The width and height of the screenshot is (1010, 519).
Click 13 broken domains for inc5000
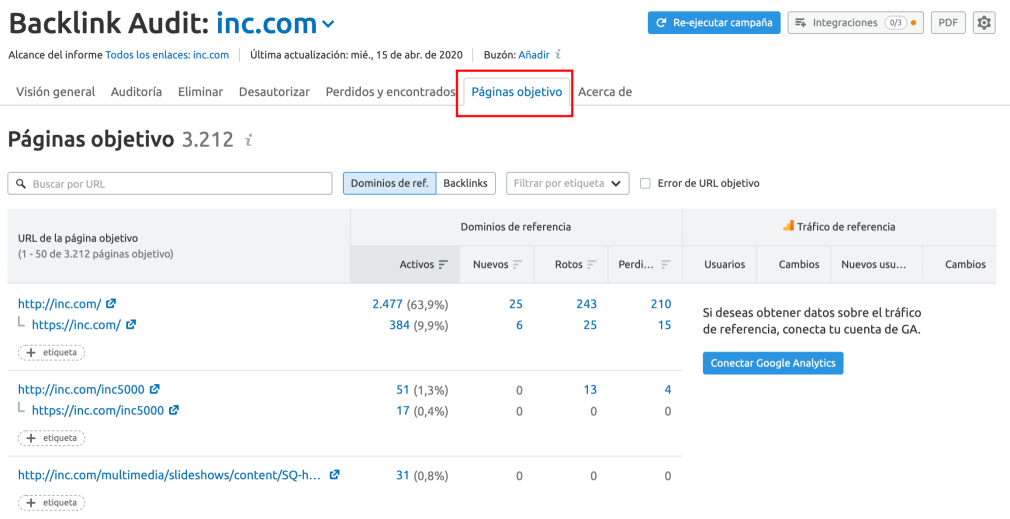pyautogui.click(x=590, y=390)
